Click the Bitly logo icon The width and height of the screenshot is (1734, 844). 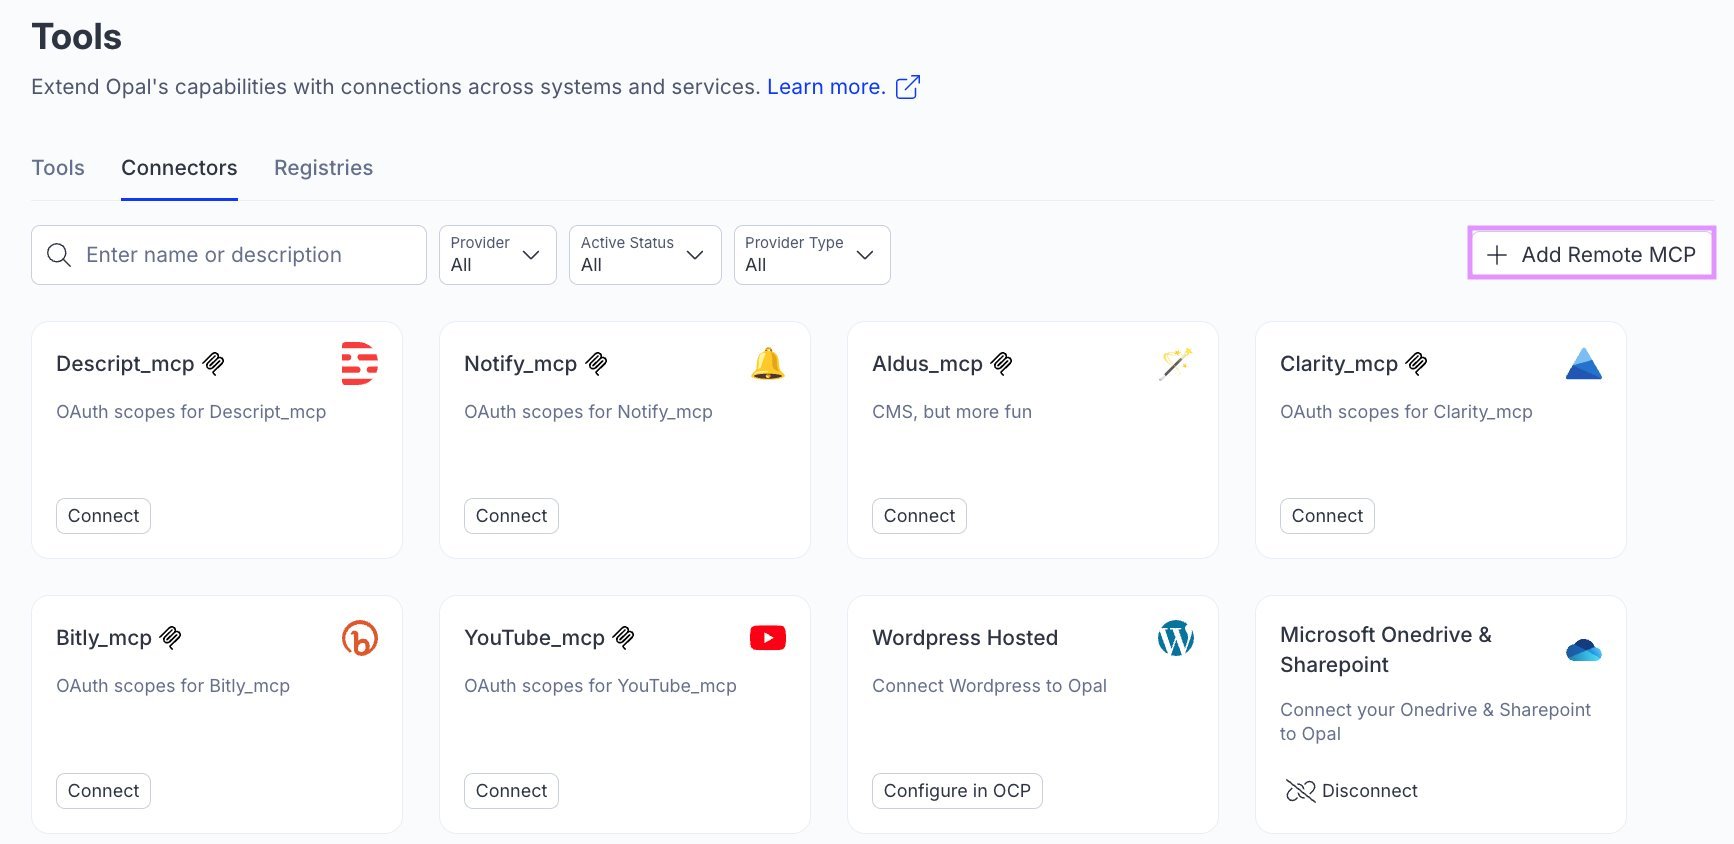click(359, 638)
